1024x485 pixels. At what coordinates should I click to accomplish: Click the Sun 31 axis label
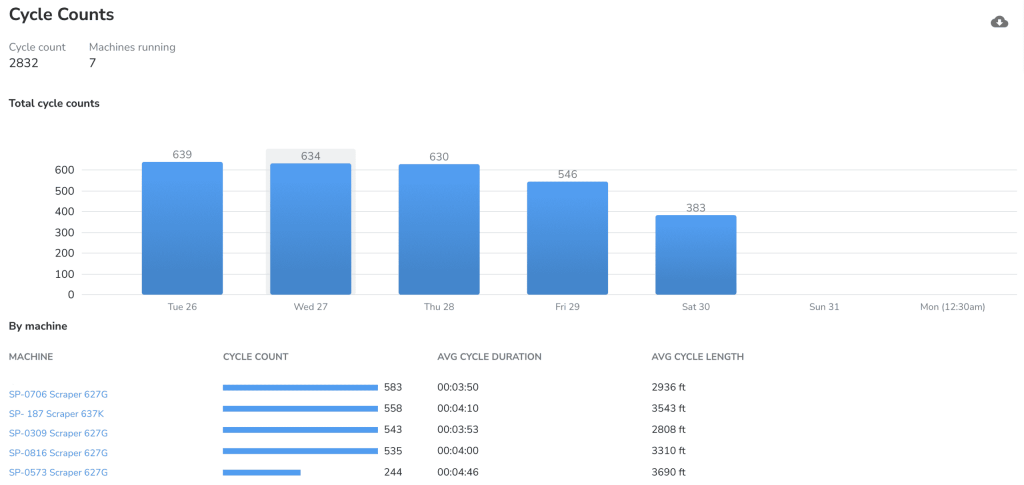(824, 307)
